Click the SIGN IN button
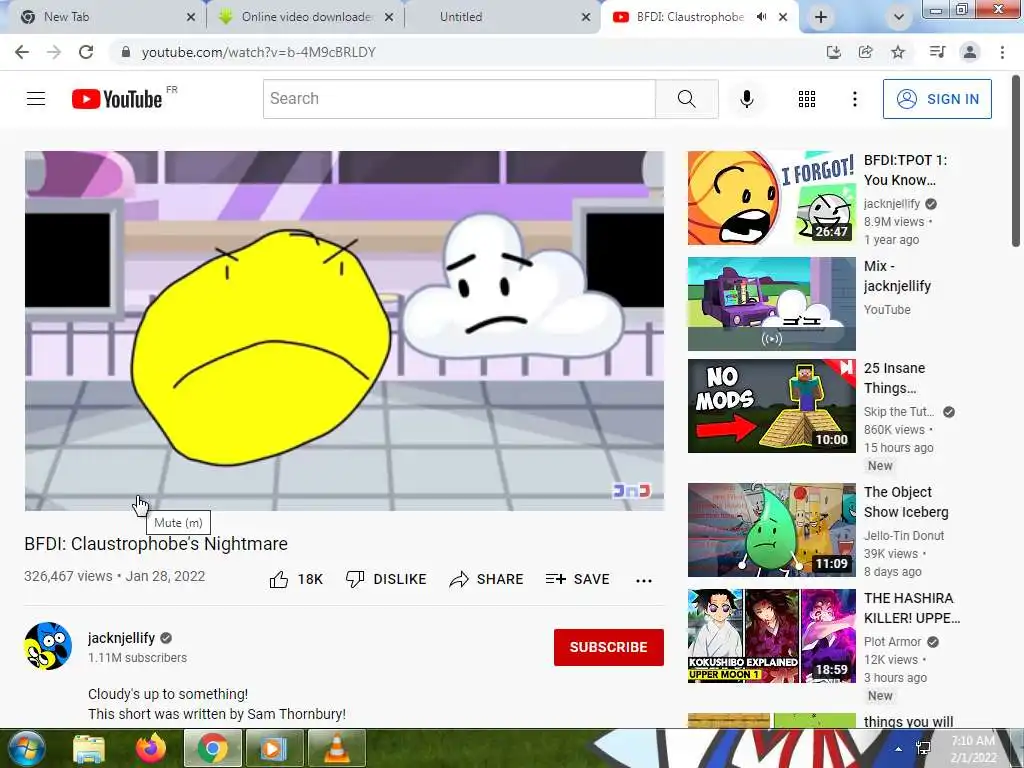Image resolution: width=1024 pixels, height=768 pixels. (x=936, y=99)
